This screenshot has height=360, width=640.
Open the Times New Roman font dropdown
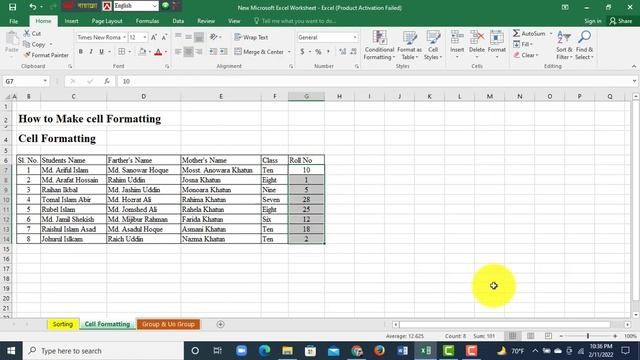pos(124,37)
